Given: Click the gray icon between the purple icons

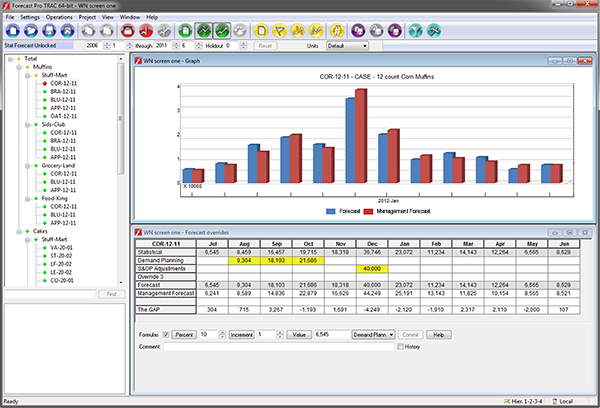Looking at the screenshot, I should coord(377,31).
